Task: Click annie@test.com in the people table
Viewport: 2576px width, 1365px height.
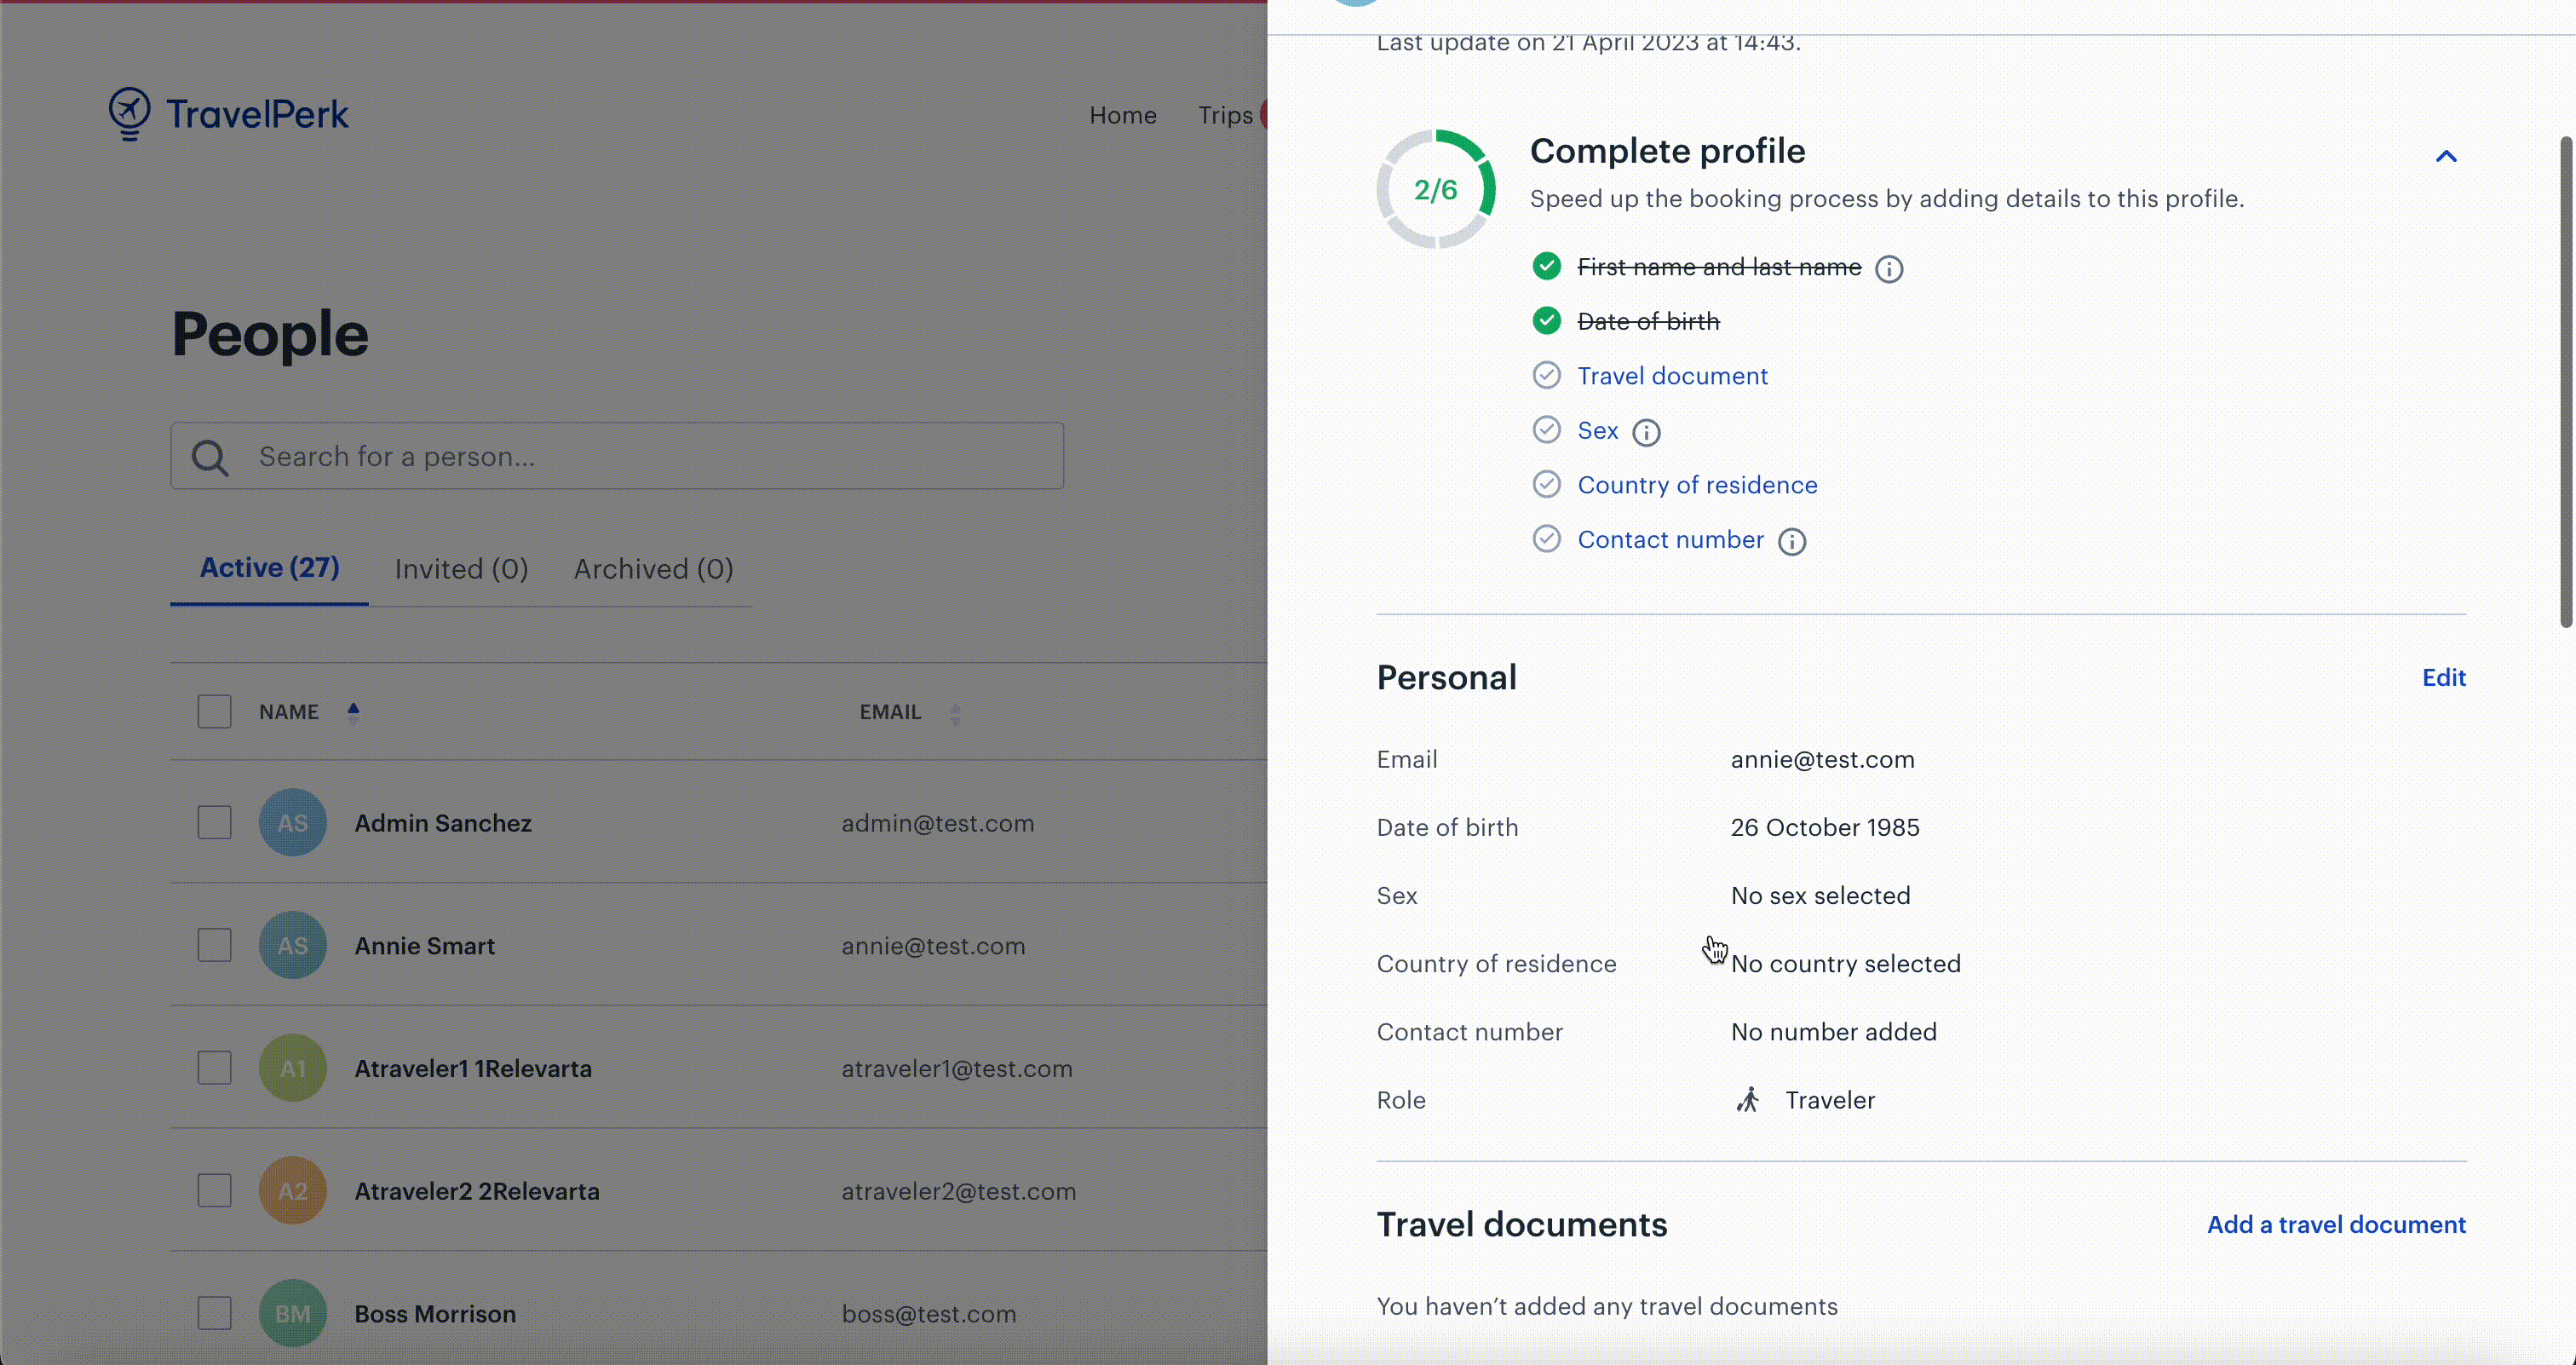Action: pyautogui.click(x=933, y=947)
